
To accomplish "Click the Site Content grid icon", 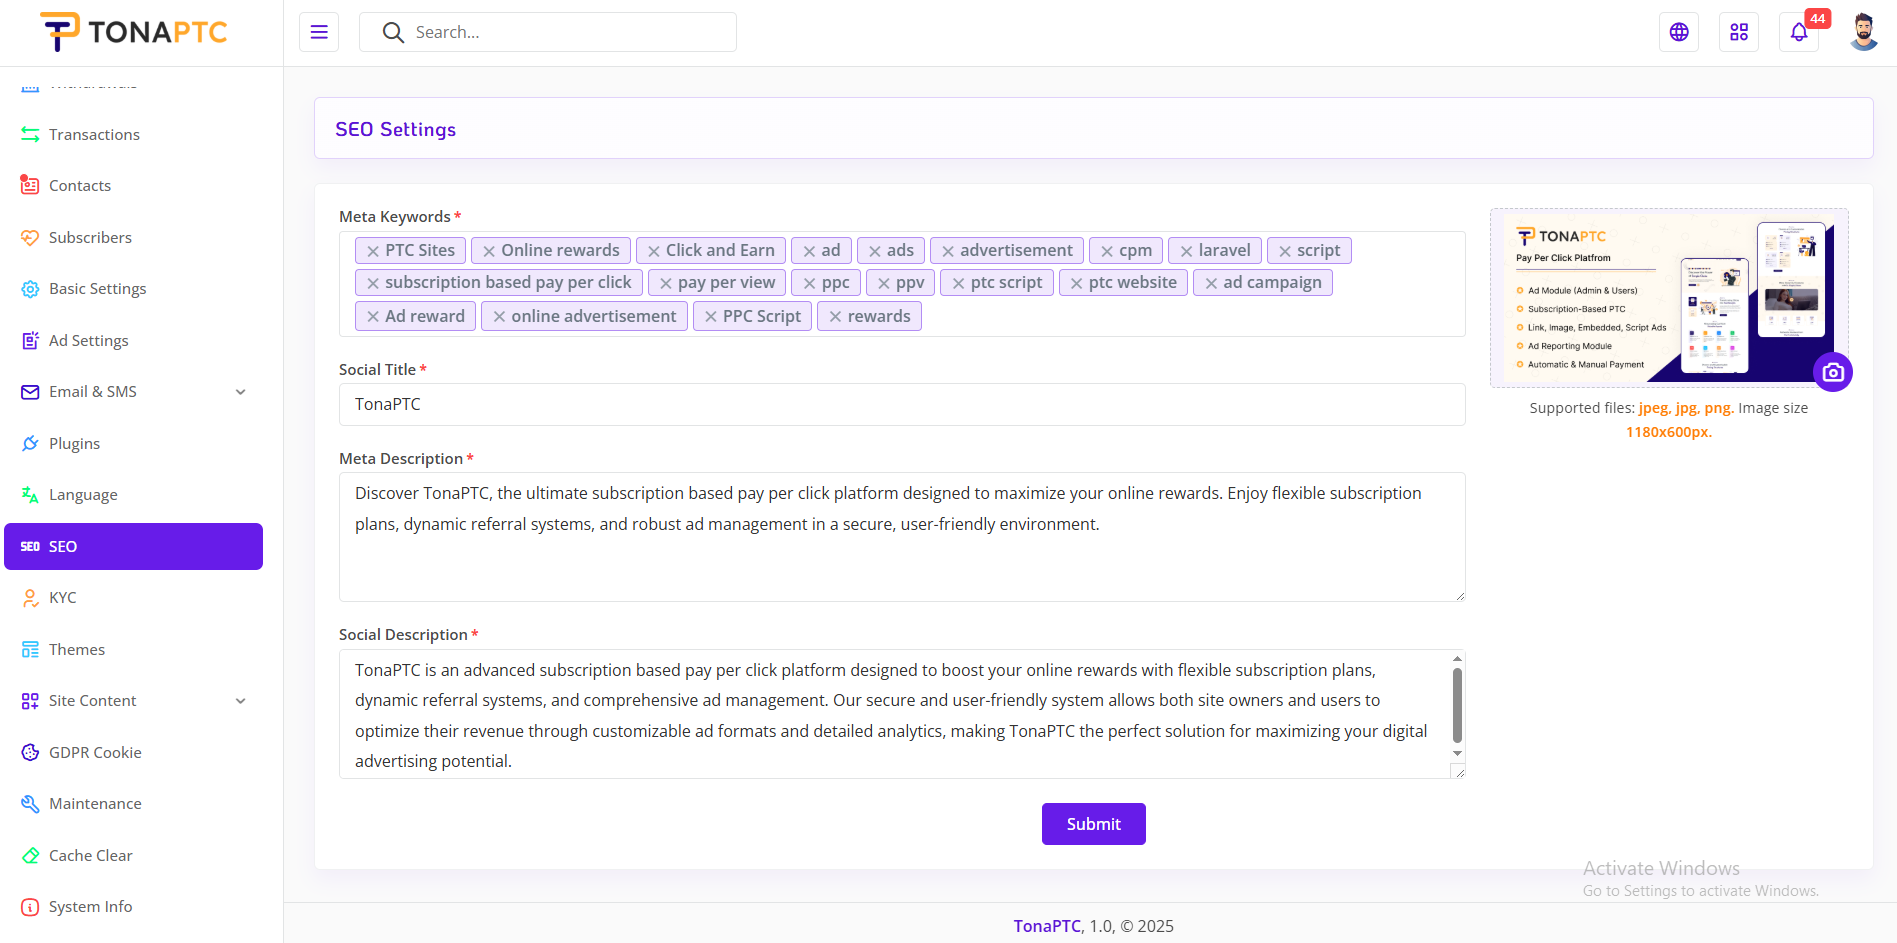I will 30,700.
